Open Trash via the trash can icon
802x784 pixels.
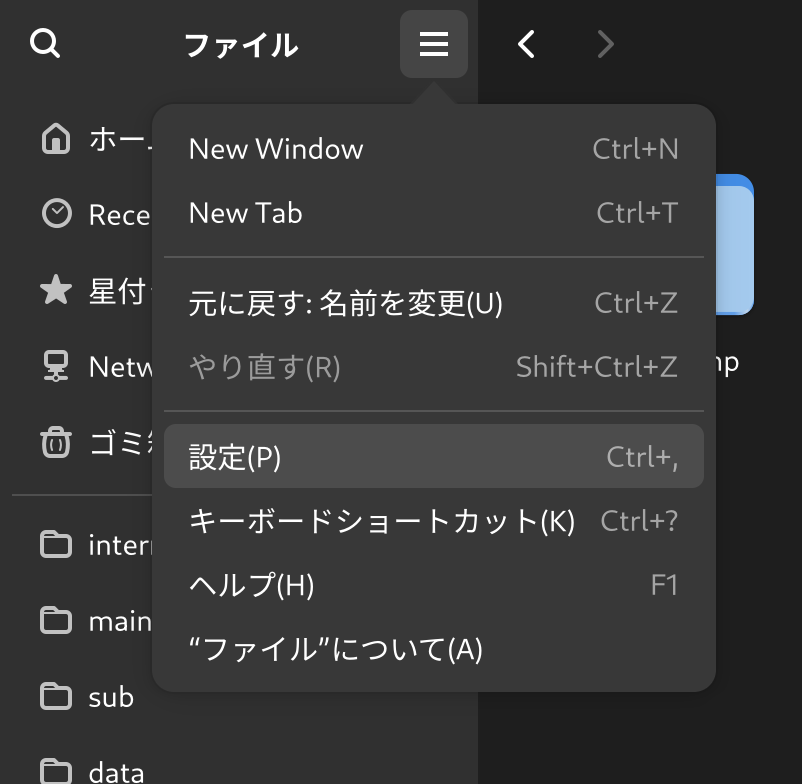56,442
